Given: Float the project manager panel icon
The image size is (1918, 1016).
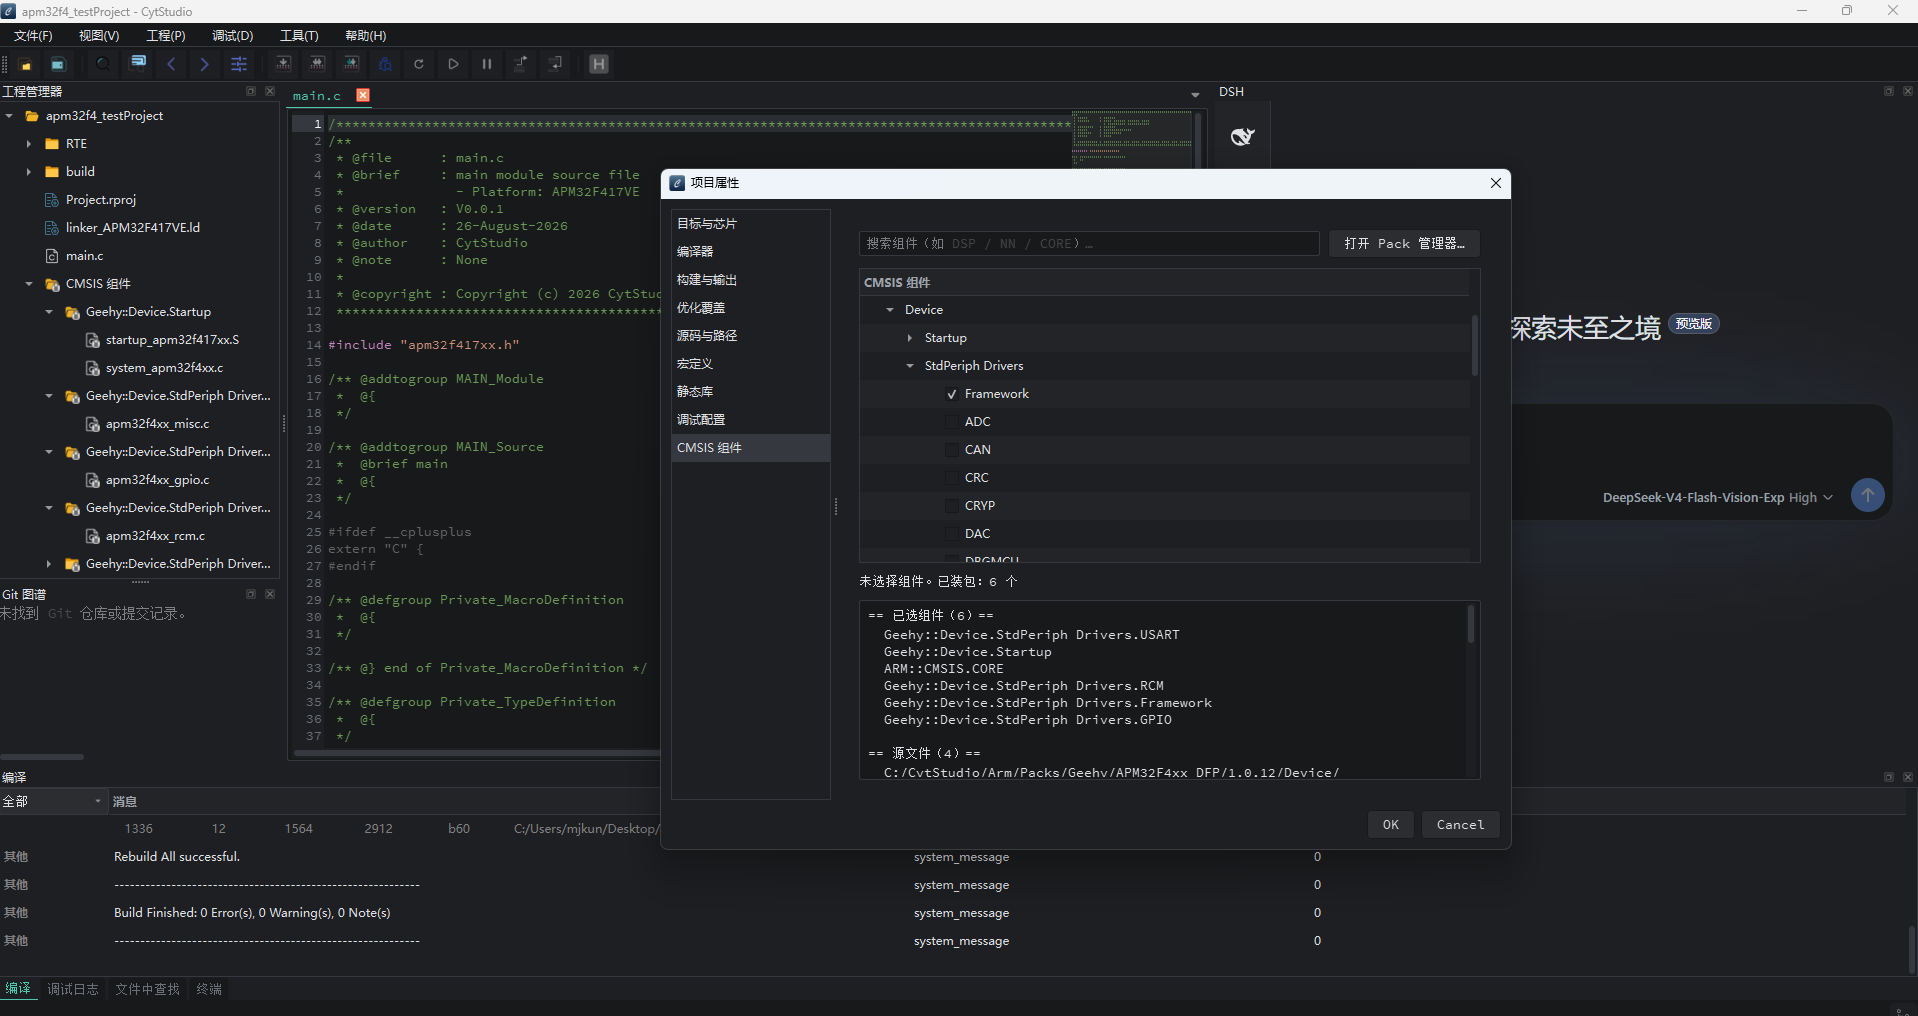Looking at the screenshot, I should [x=251, y=91].
